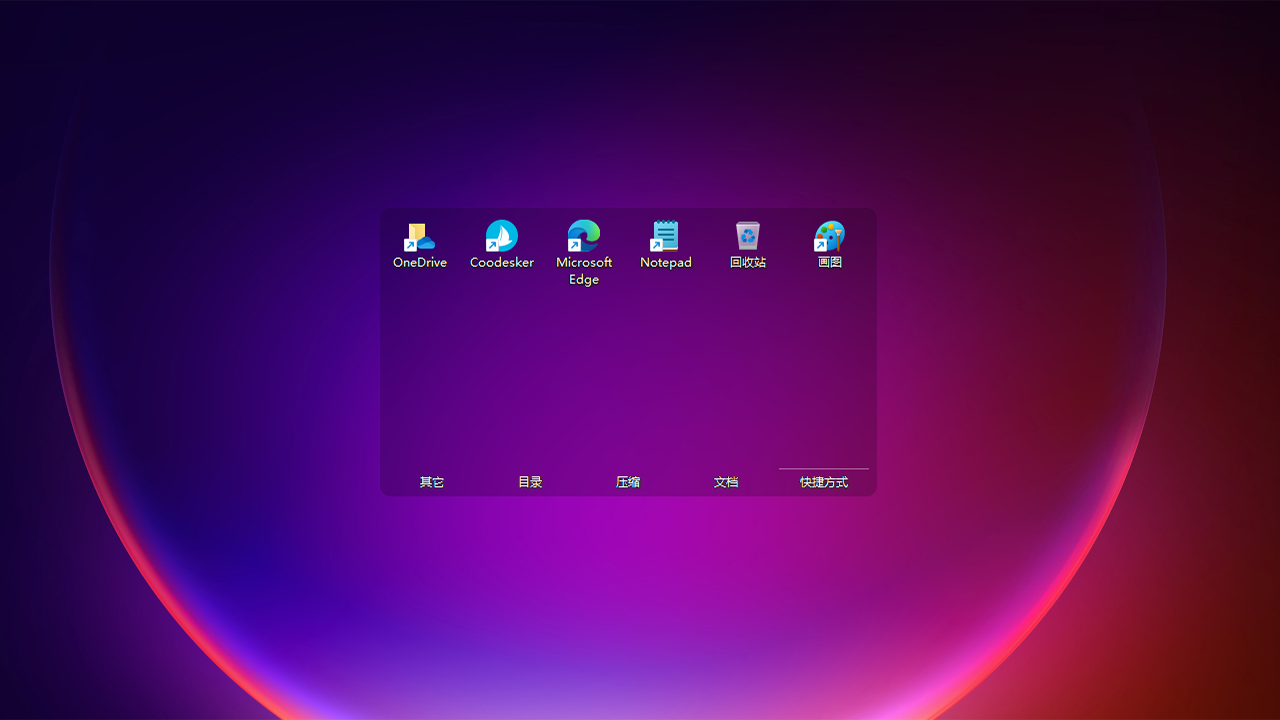Click the "OneDrive" text label
This screenshot has height=720, width=1280.
pos(420,262)
